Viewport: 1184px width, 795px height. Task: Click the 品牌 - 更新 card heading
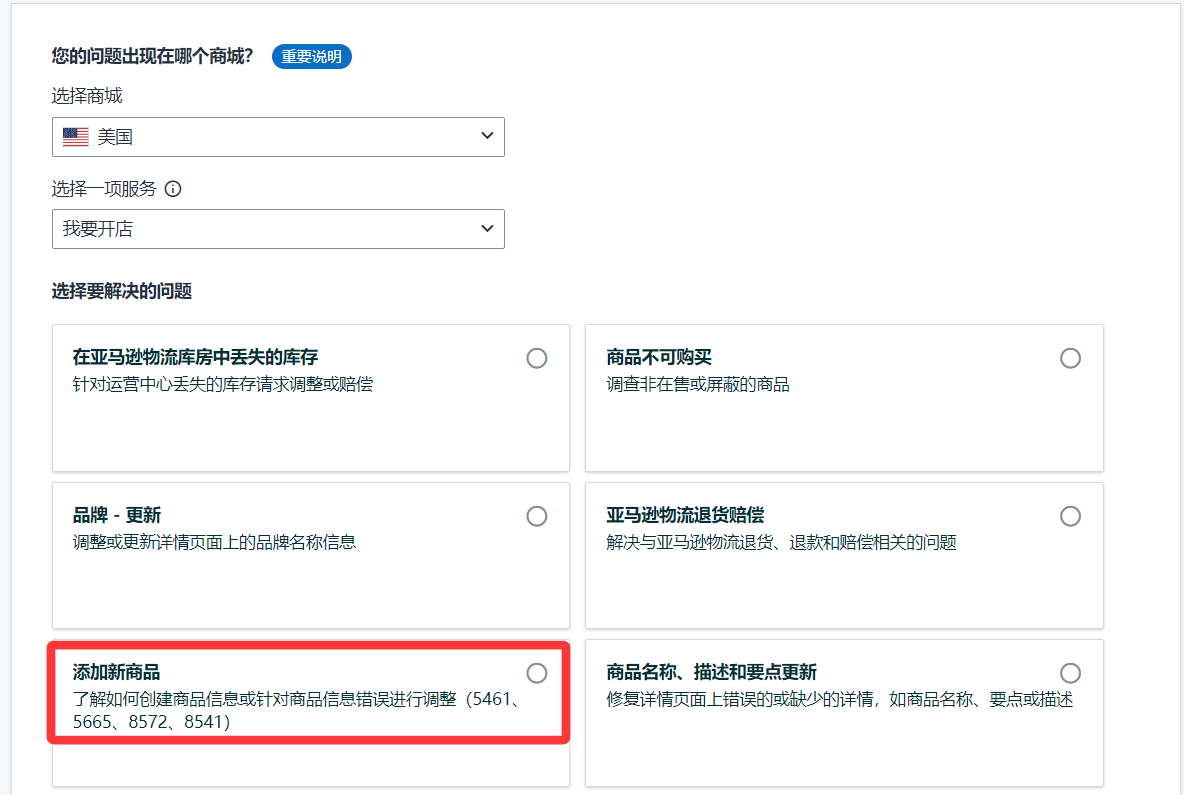[116, 515]
